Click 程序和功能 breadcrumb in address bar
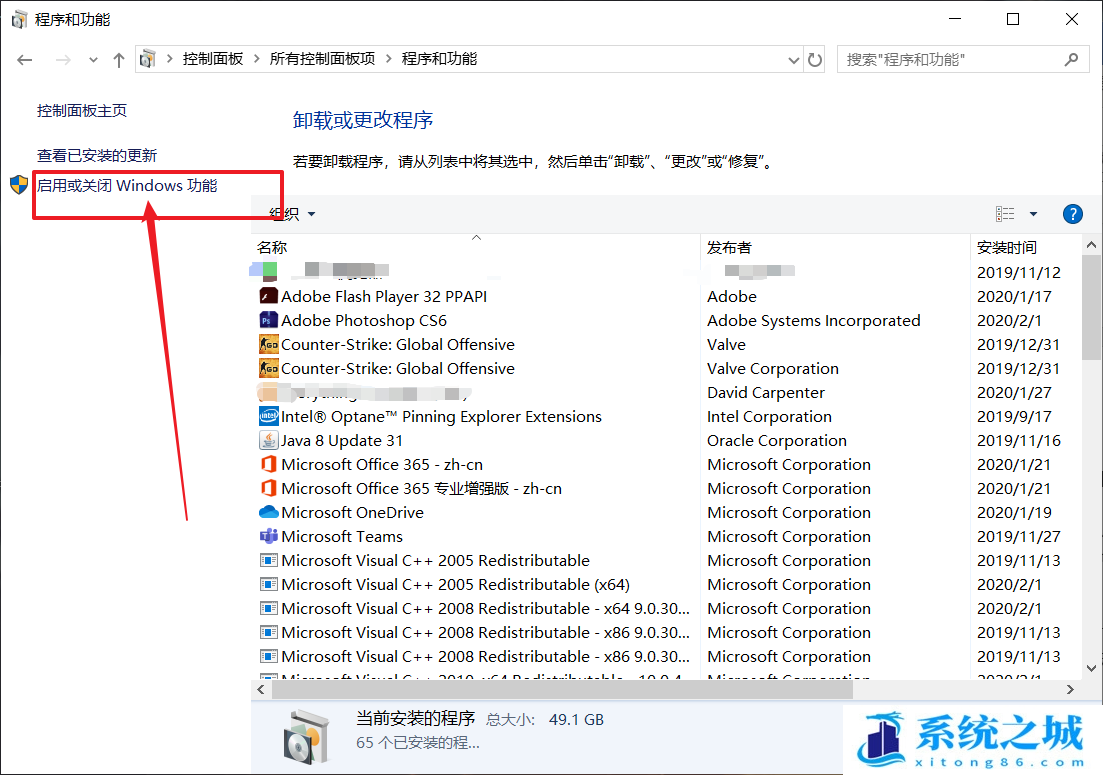The width and height of the screenshot is (1103, 775). [440, 59]
